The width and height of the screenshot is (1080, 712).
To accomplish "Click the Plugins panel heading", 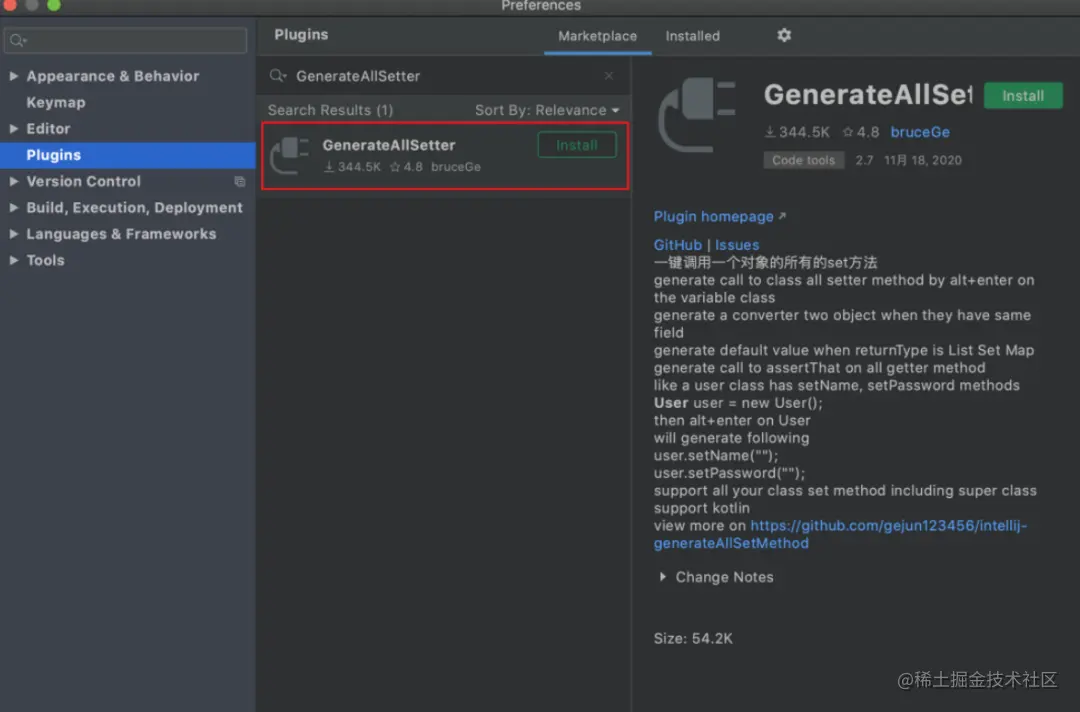I will click(301, 34).
